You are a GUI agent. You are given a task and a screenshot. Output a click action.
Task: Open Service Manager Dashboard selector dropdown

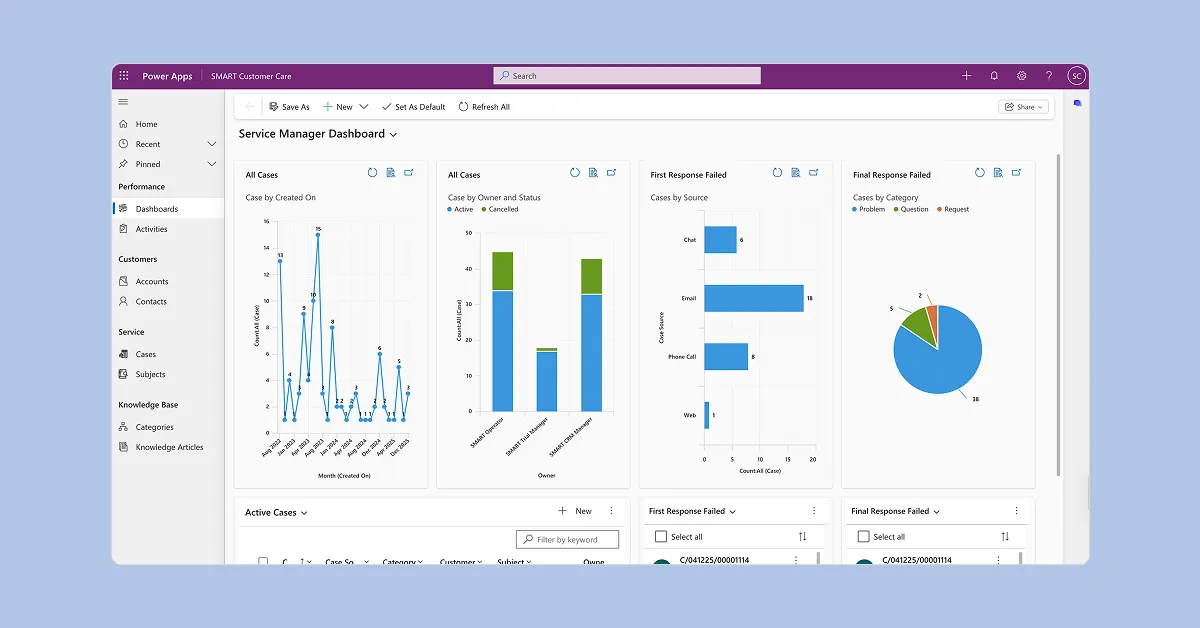click(393, 134)
